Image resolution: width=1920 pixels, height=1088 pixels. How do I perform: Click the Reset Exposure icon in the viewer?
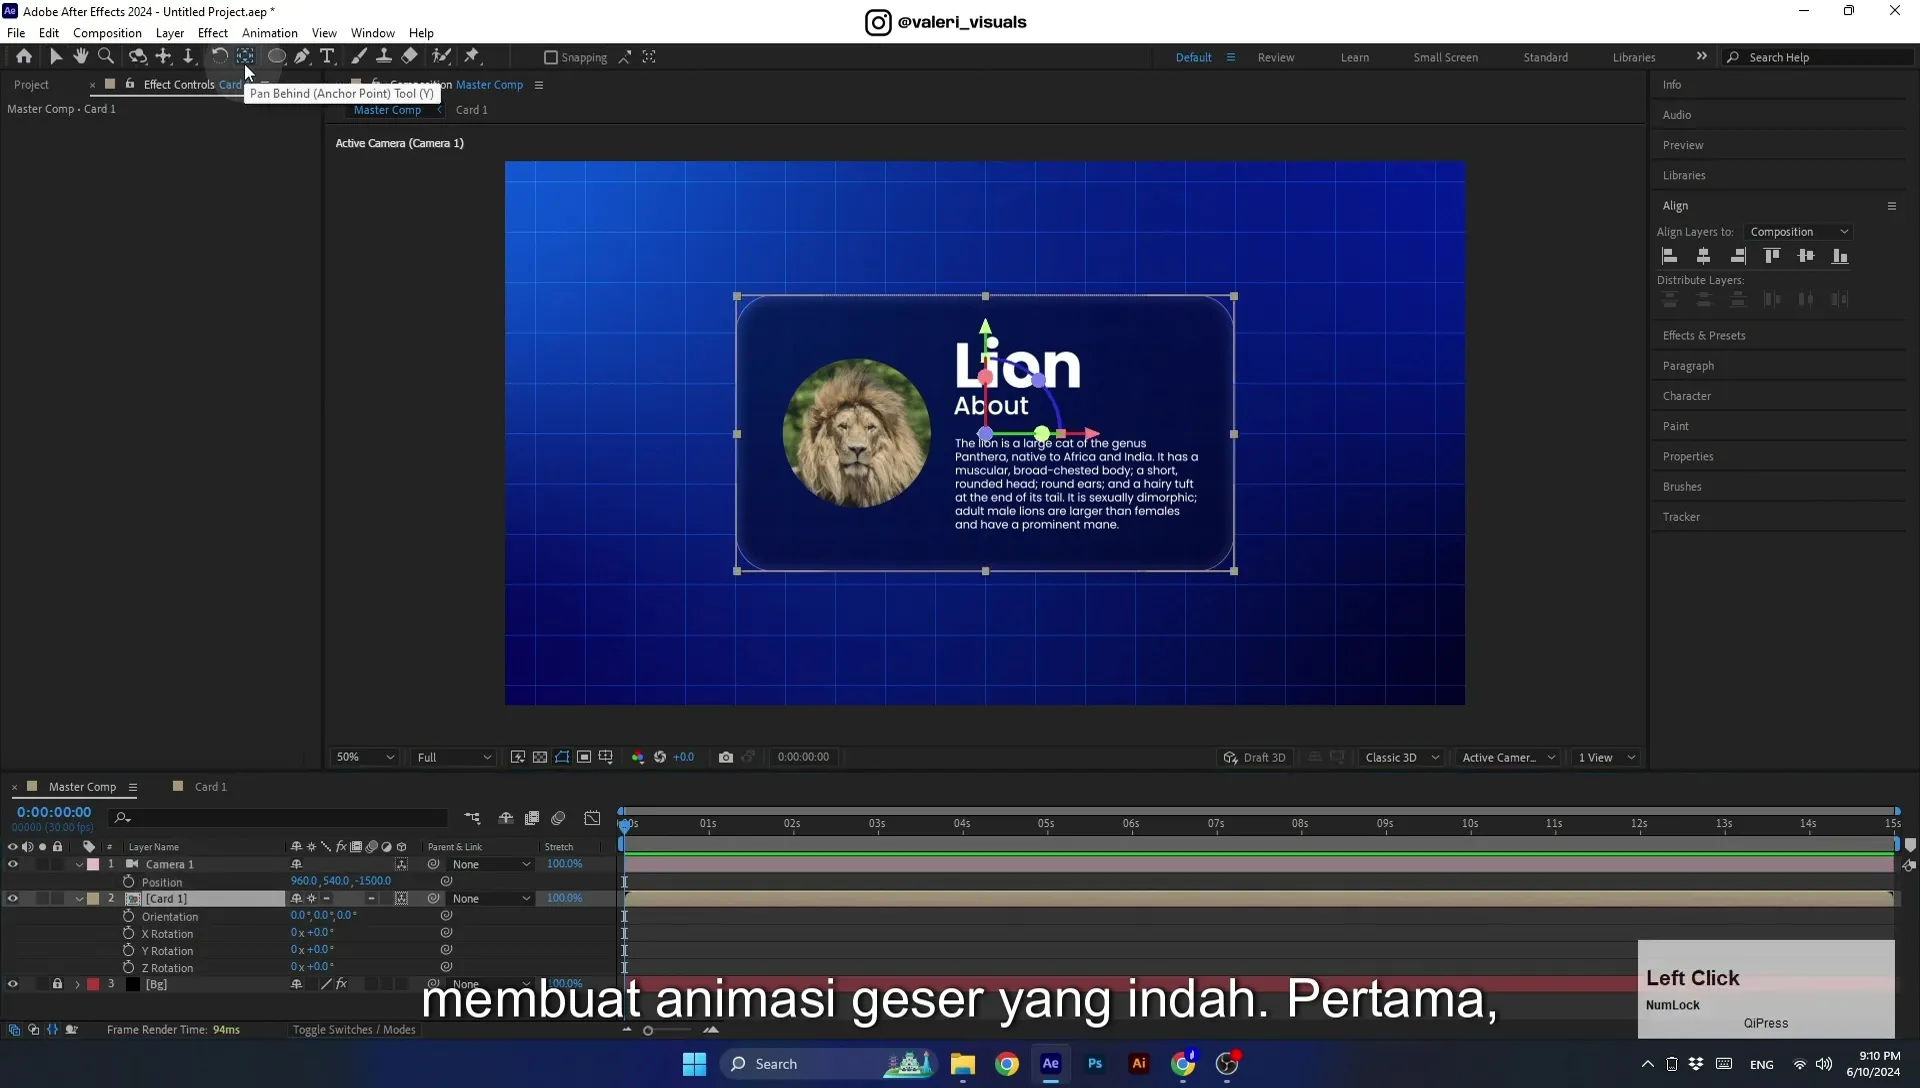pyautogui.click(x=660, y=757)
